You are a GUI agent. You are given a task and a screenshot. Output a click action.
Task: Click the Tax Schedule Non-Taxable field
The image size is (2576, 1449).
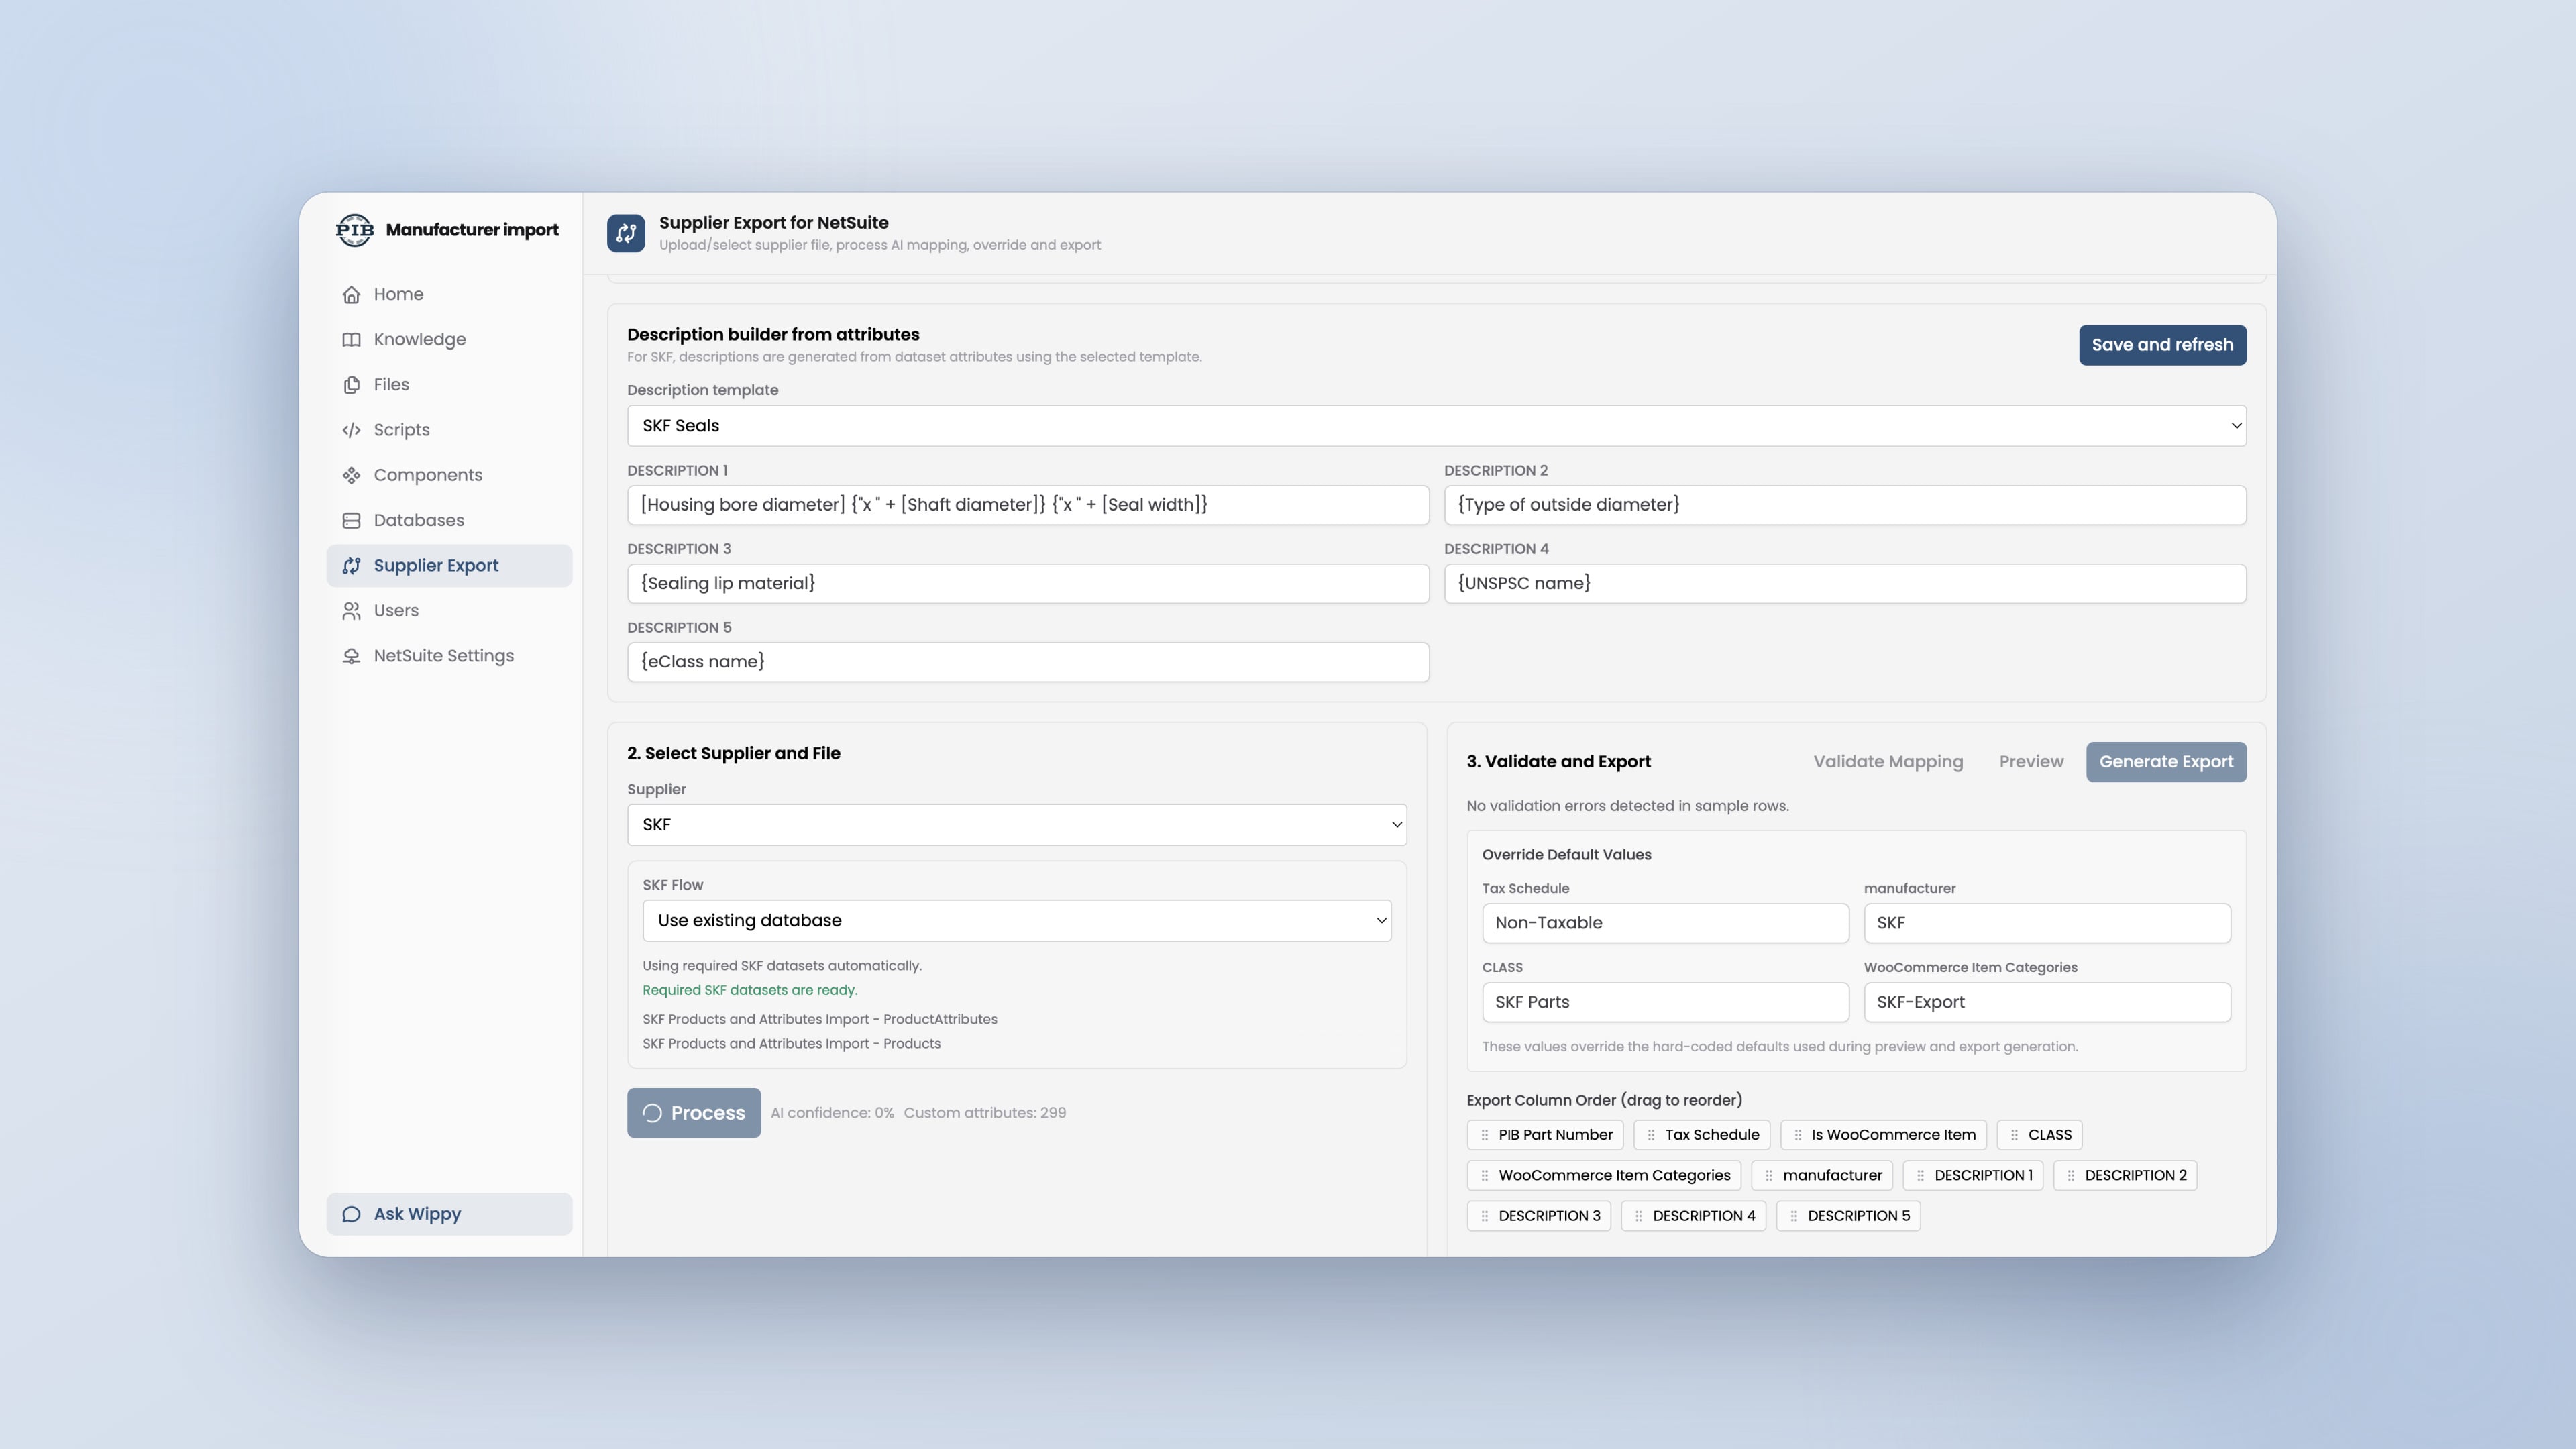click(1665, 923)
